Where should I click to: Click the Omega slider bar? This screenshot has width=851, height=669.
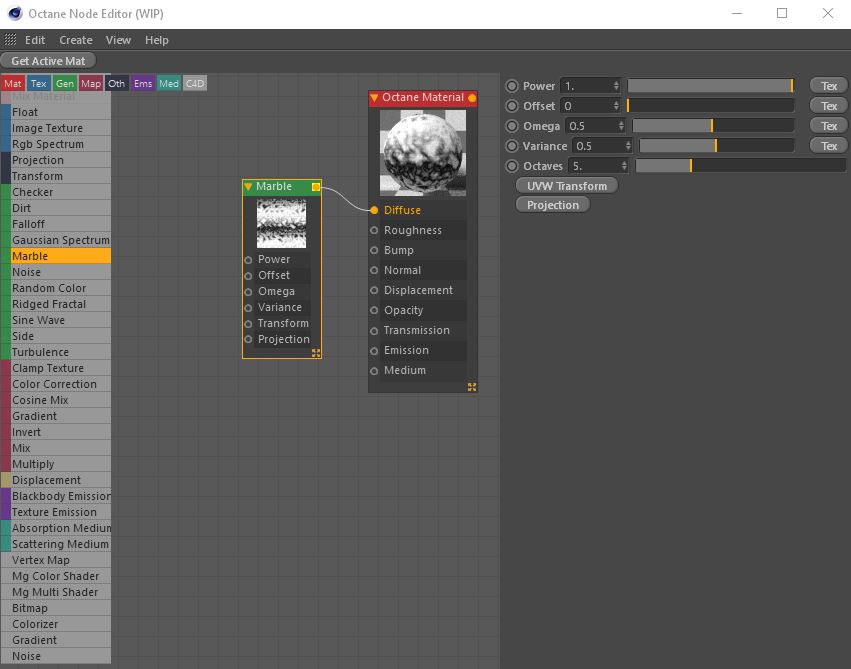[713, 126]
